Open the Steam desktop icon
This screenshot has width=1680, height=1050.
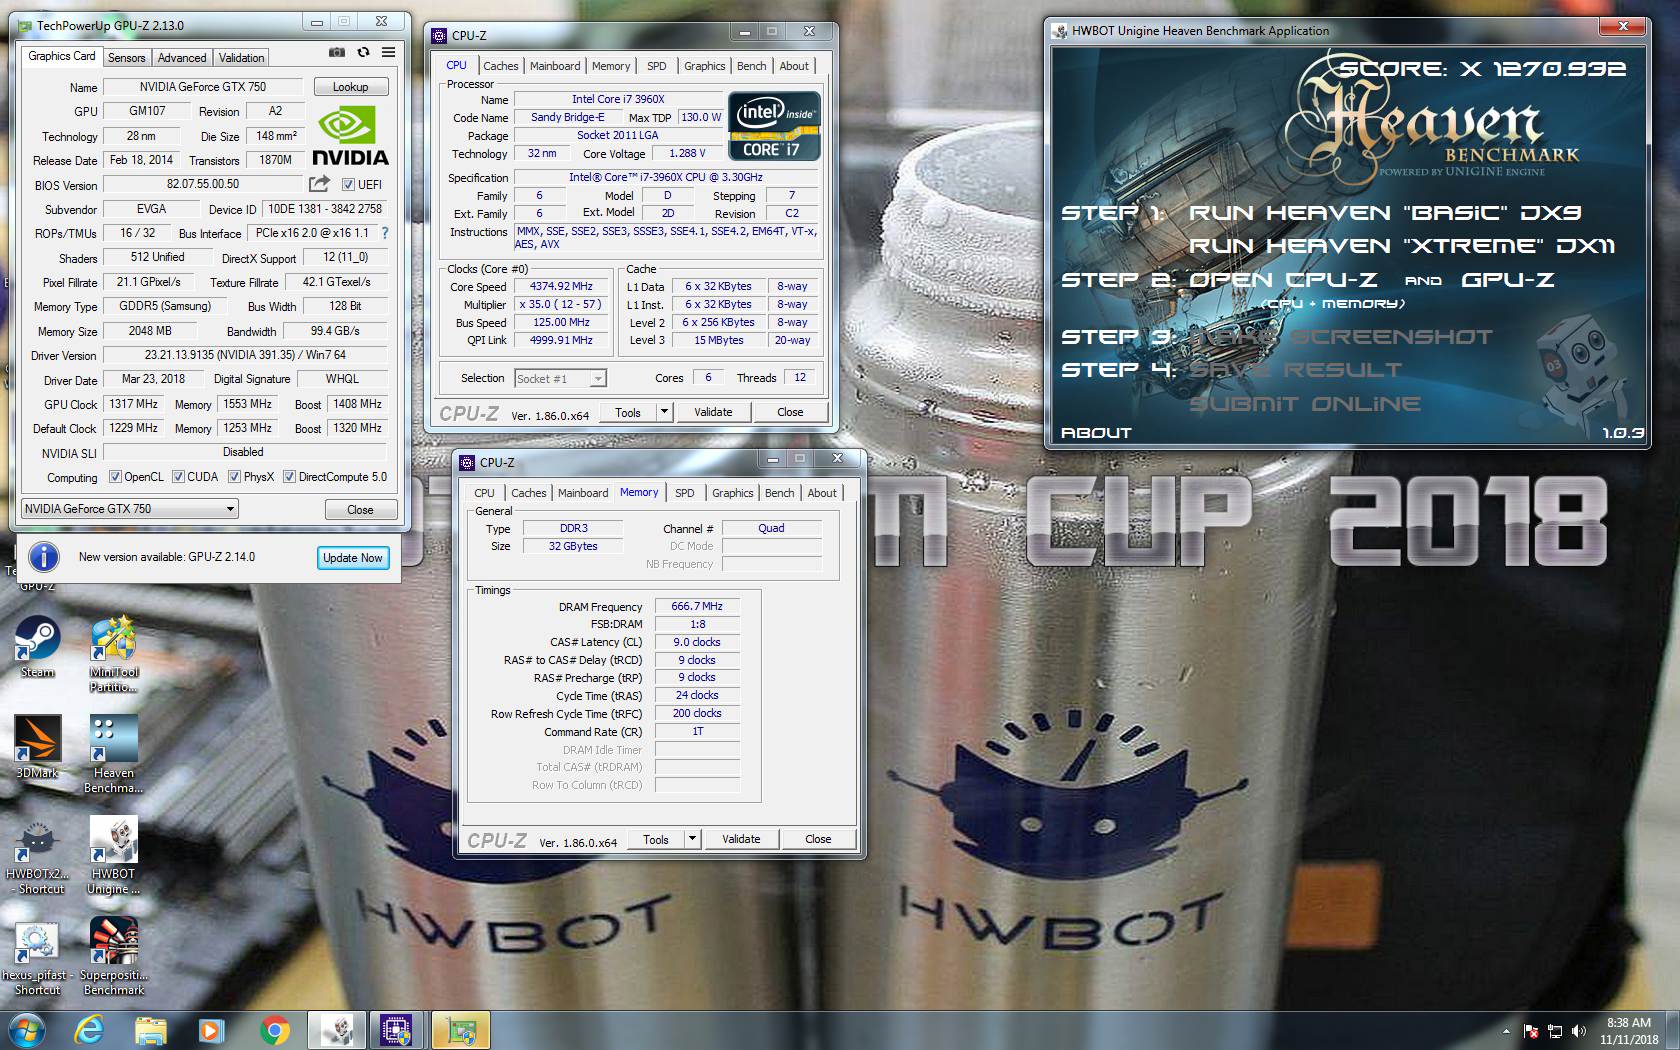pos(37,647)
